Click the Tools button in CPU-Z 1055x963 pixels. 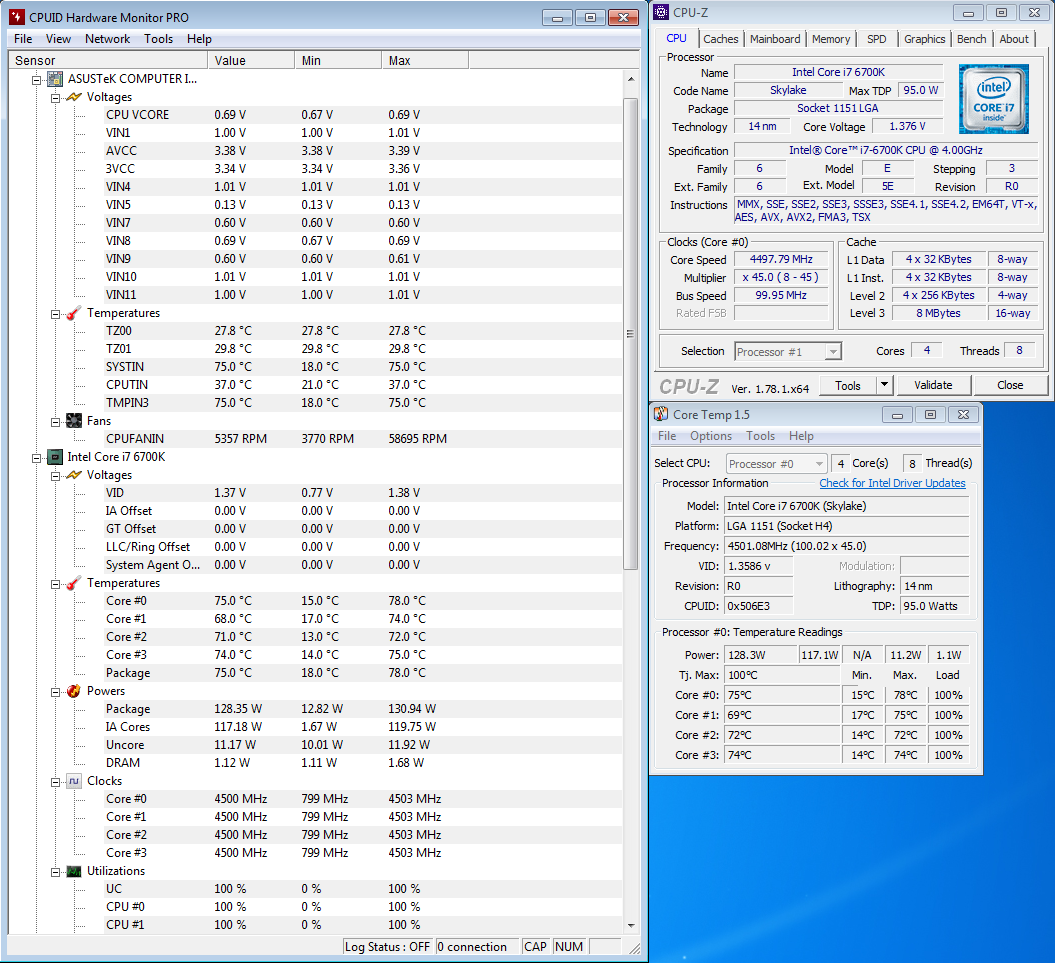[x=848, y=385]
